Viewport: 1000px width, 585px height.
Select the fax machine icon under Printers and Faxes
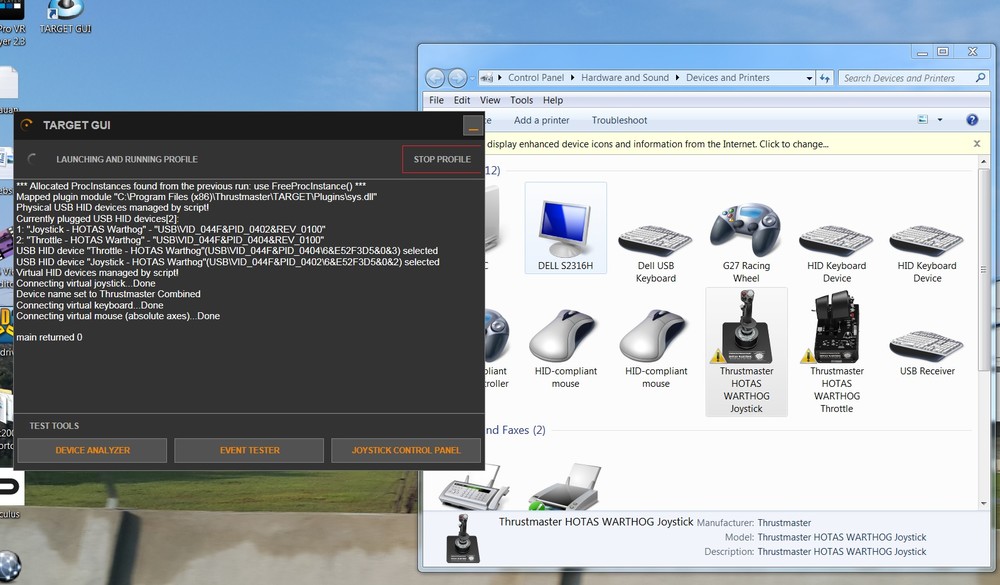[x=474, y=488]
